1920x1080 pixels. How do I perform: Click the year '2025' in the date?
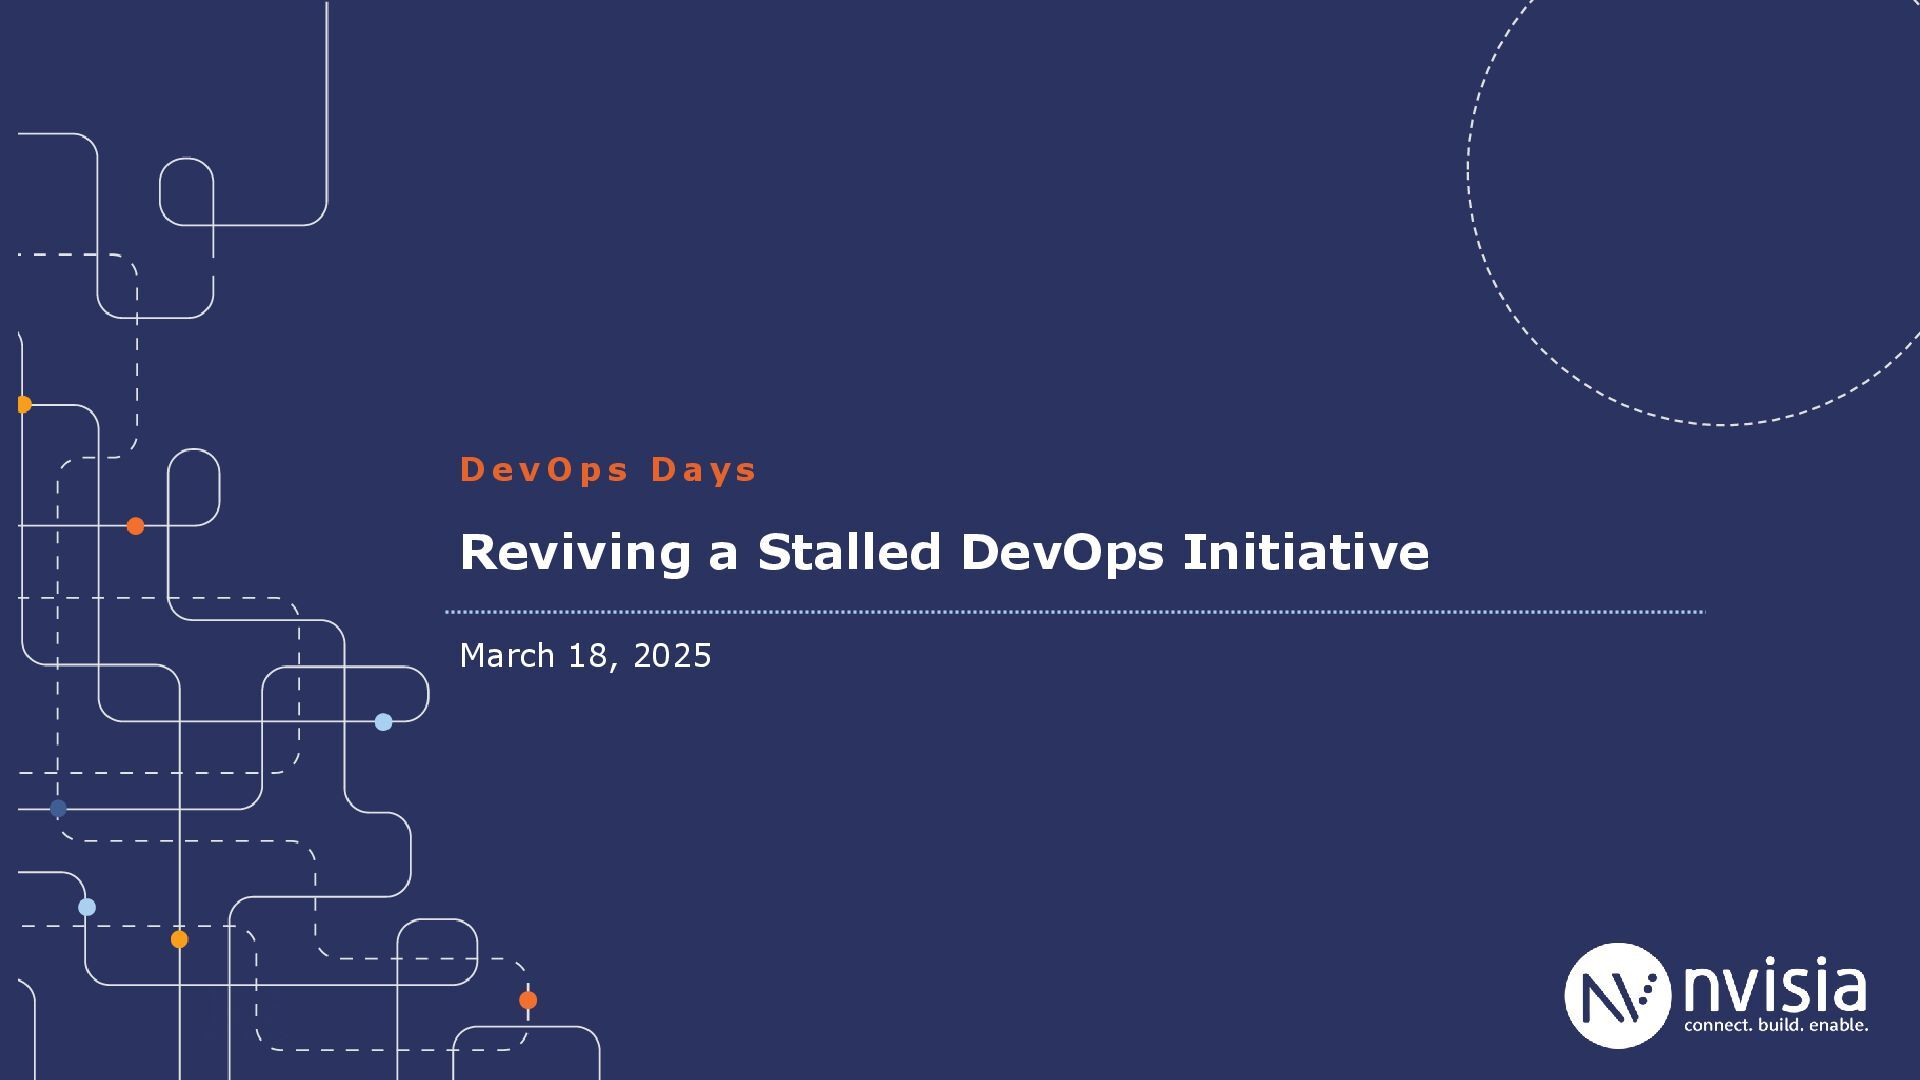672,656
